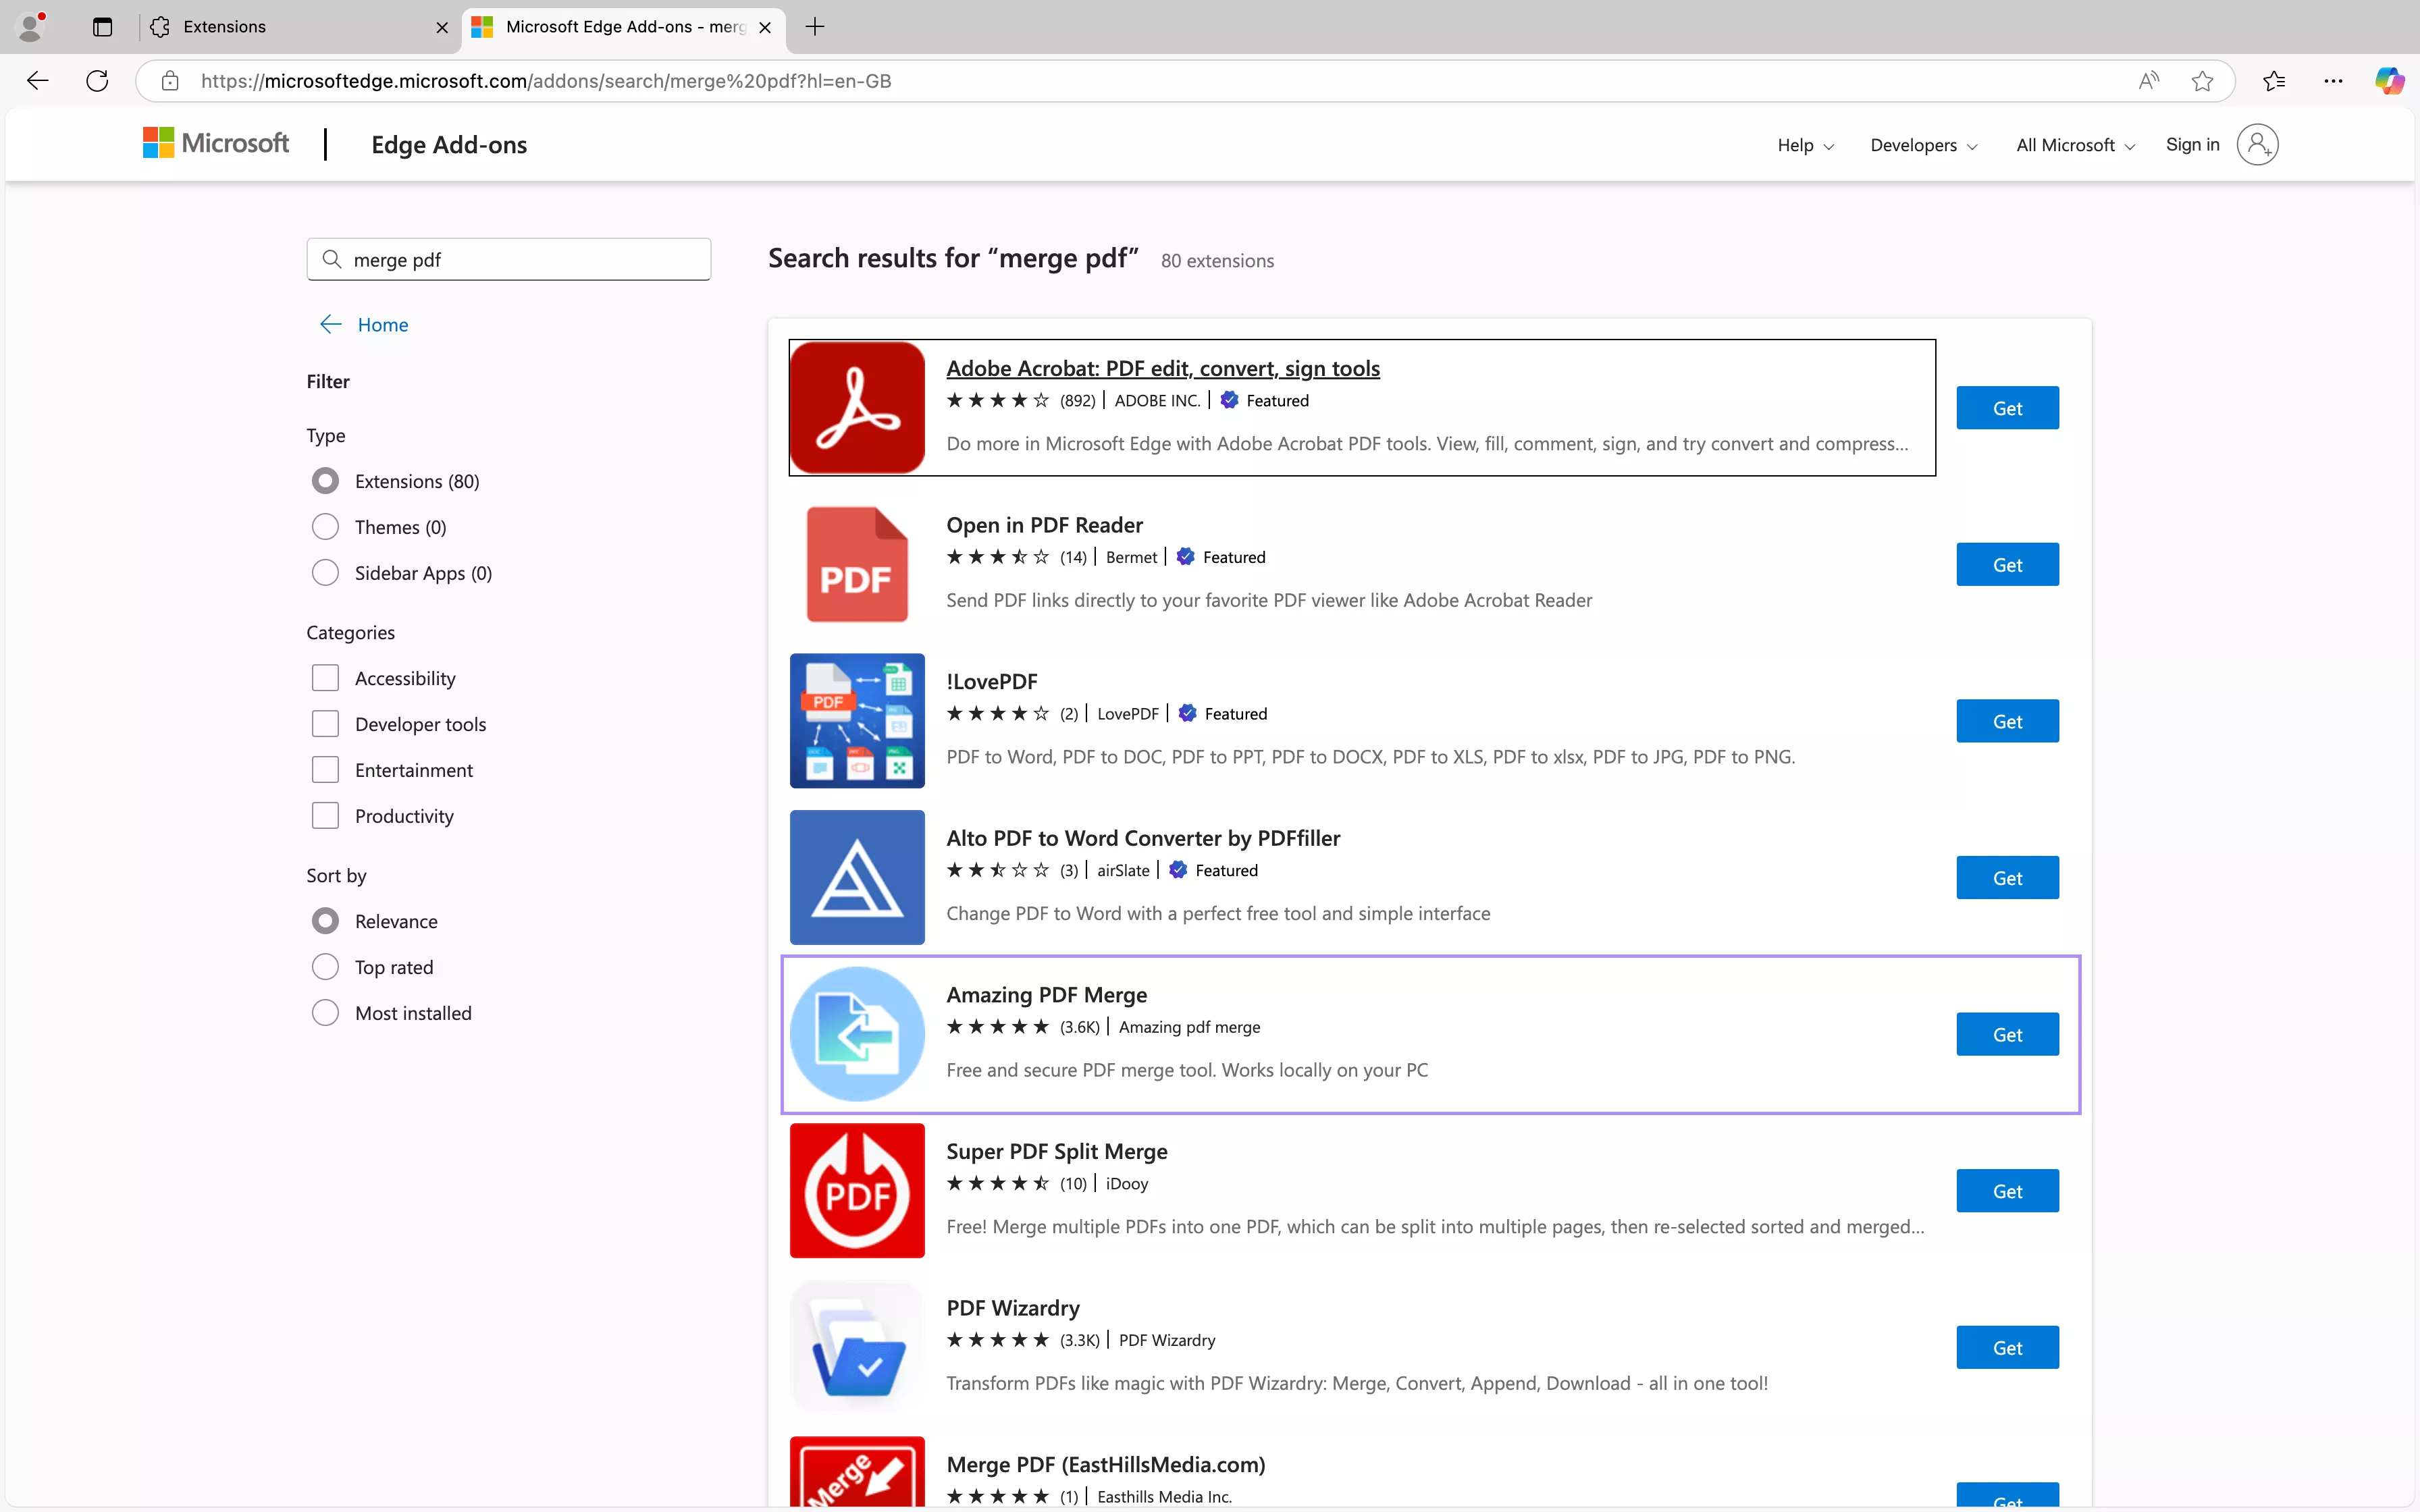Viewport: 2420px width, 1512px height.
Task: Select the Top rated sort option
Action: click(x=325, y=966)
